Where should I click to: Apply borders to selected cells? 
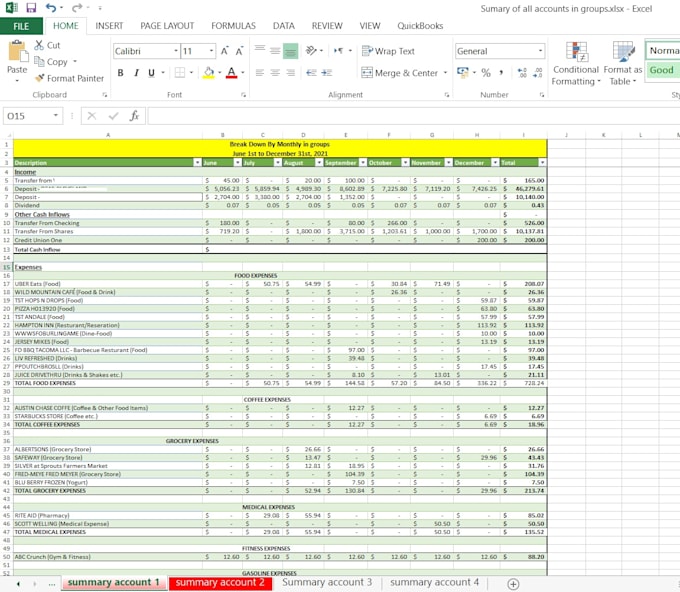(x=180, y=72)
